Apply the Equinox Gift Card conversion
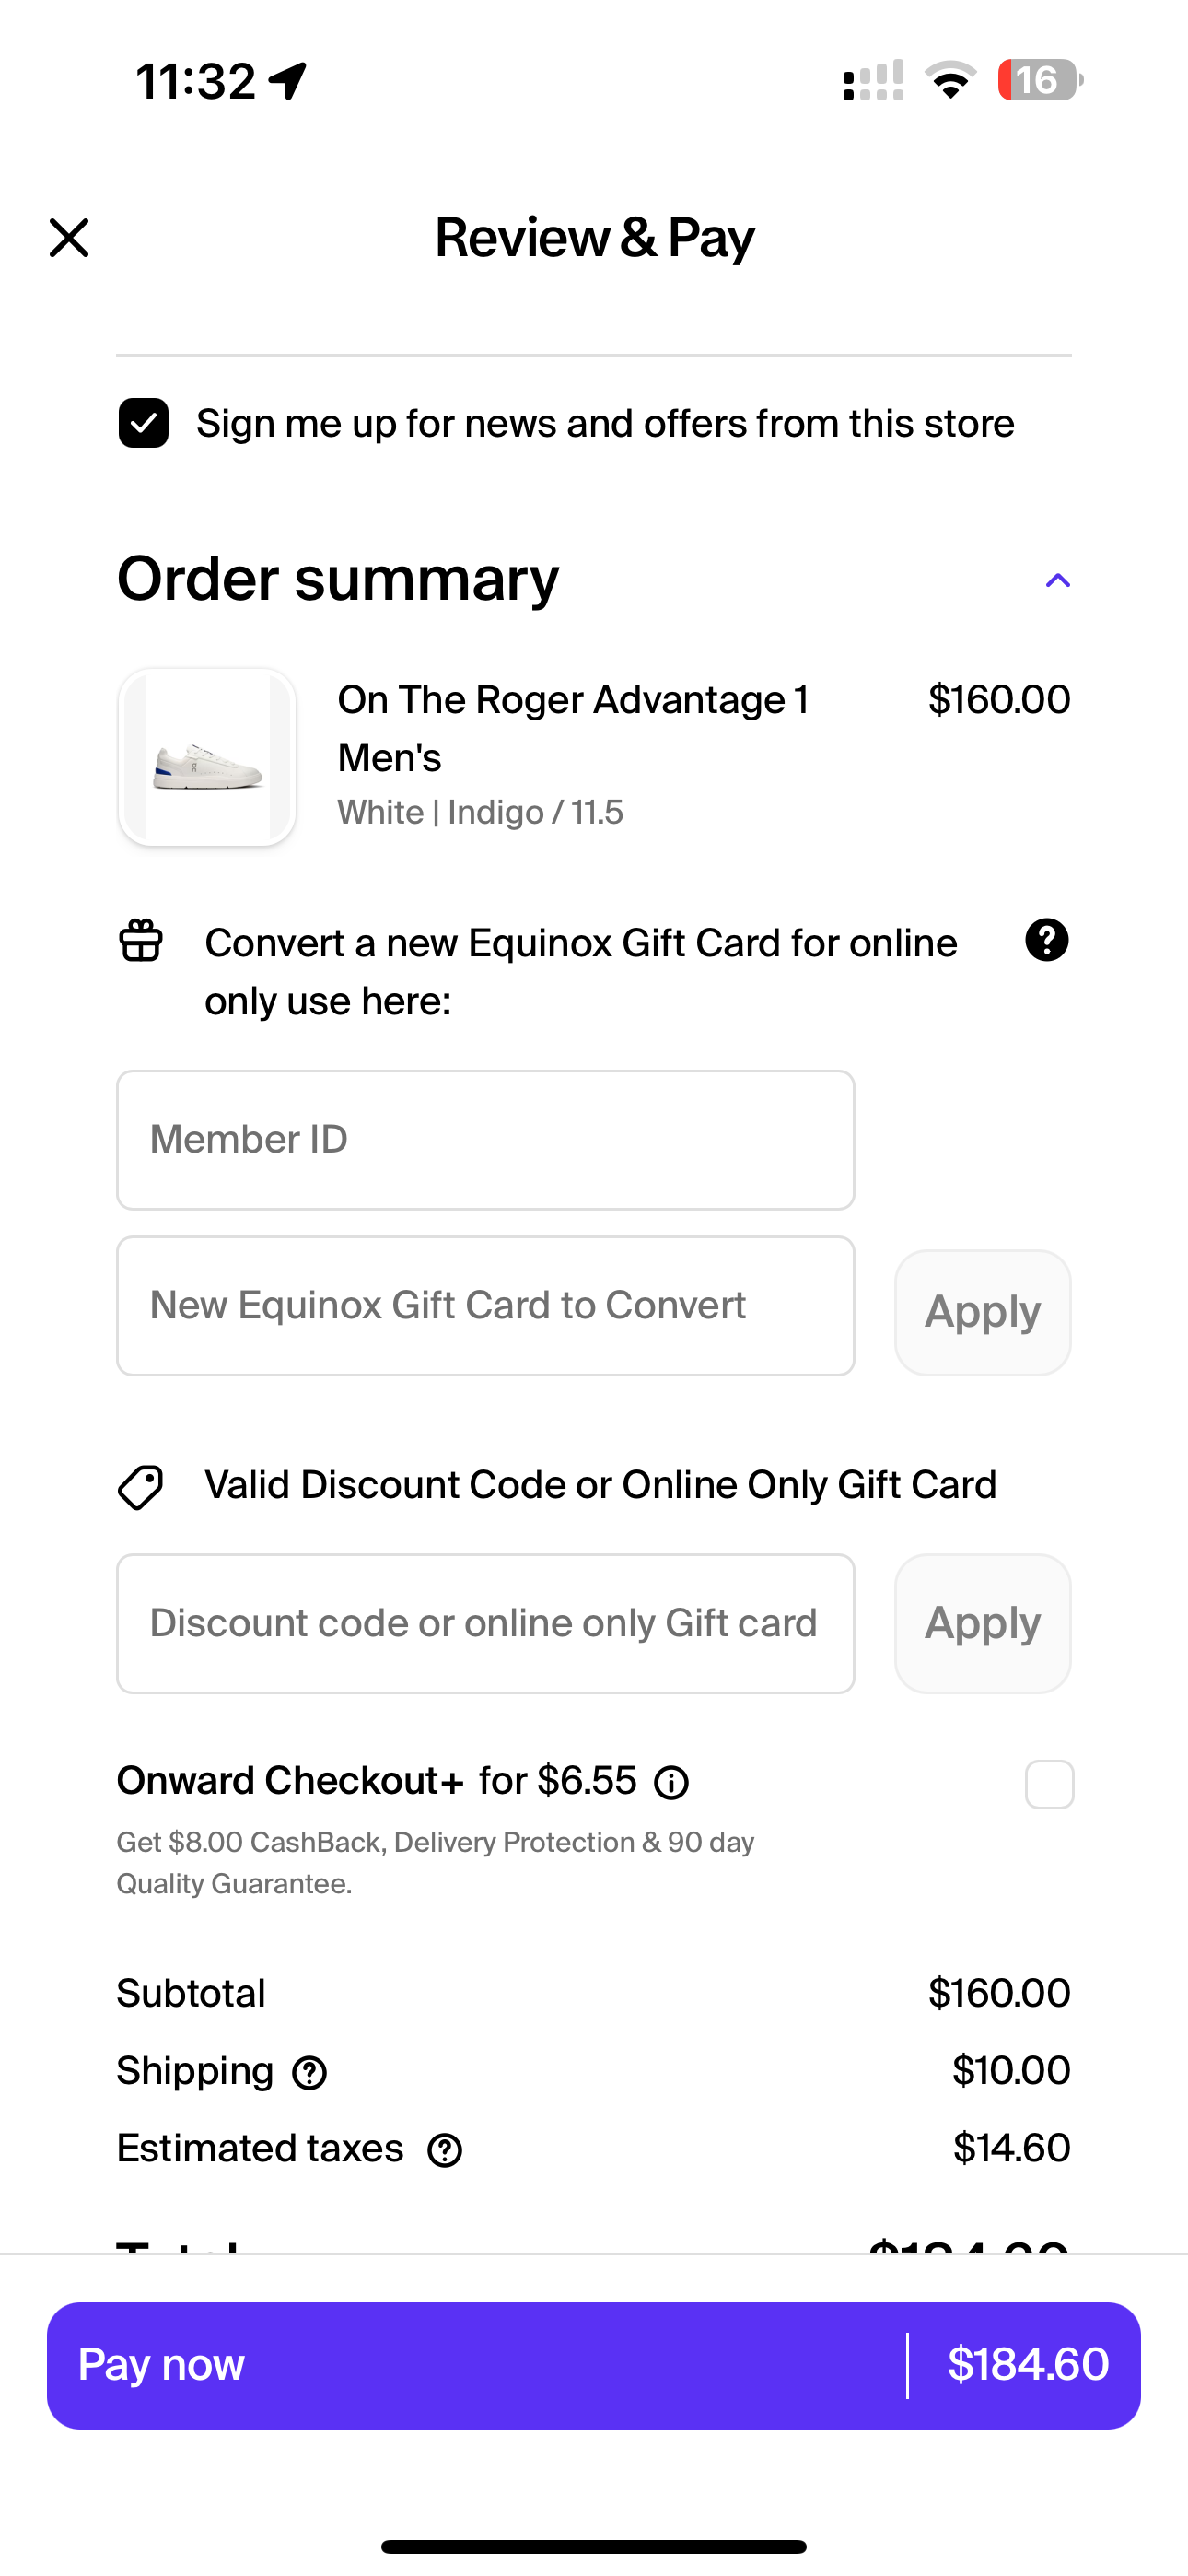1188x2576 pixels. tap(982, 1312)
